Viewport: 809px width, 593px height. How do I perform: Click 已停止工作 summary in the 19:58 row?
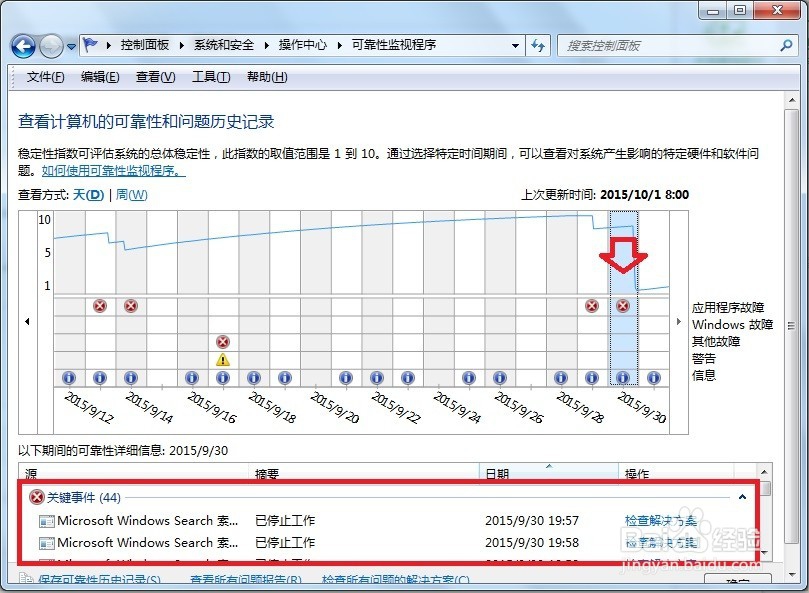(x=285, y=543)
